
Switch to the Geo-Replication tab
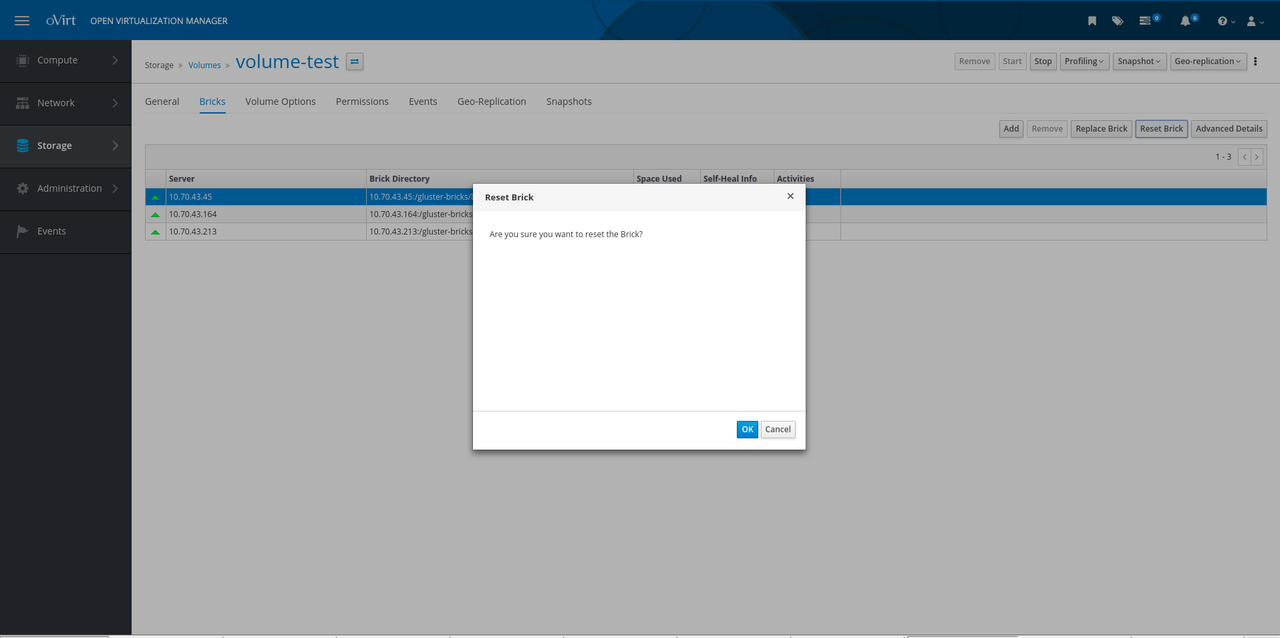click(x=491, y=101)
